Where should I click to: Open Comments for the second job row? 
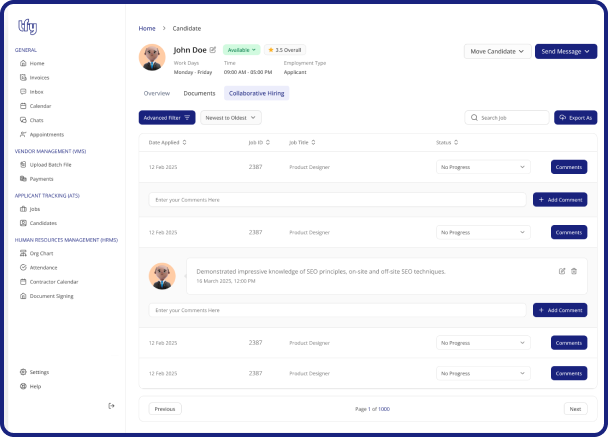569,232
